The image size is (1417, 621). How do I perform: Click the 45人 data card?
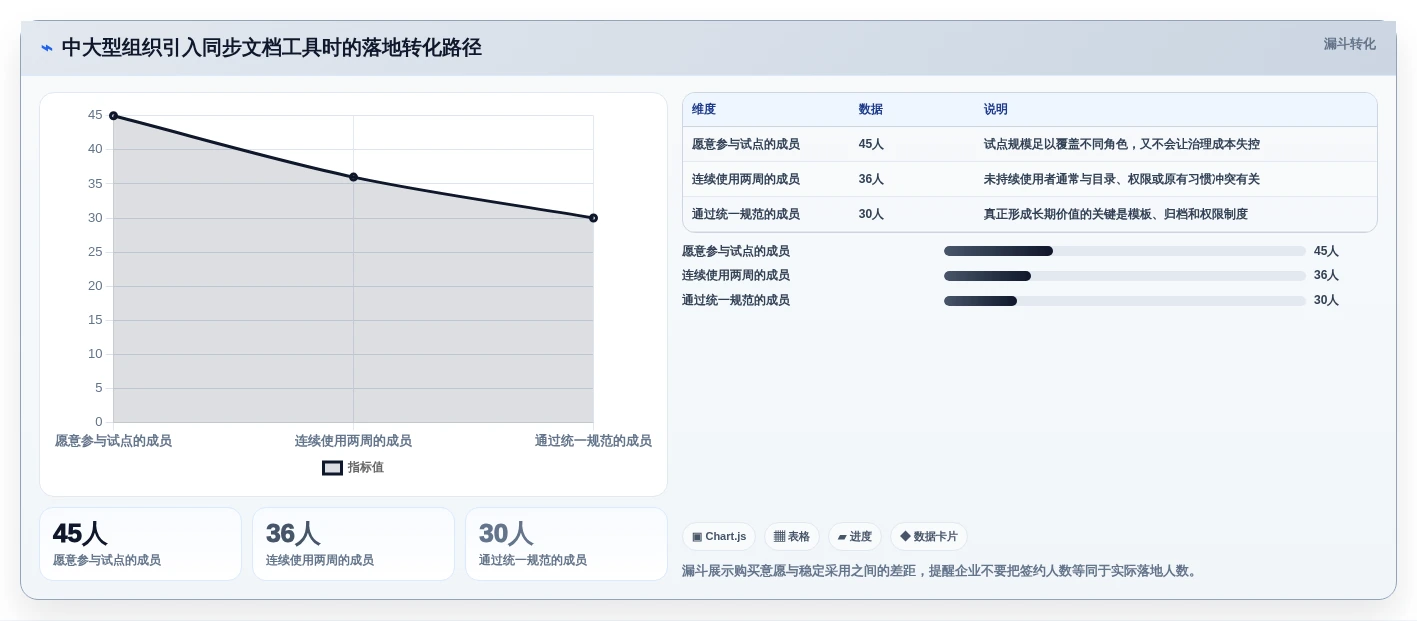[x=140, y=544]
